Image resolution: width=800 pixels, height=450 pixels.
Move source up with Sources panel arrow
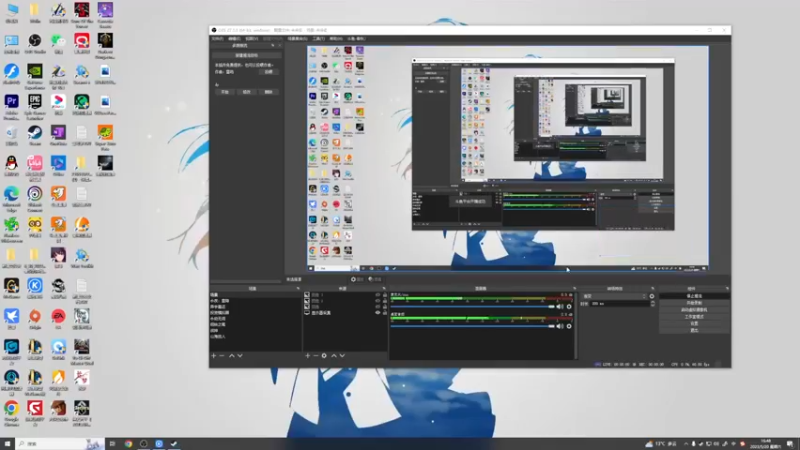[x=334, y=356]
